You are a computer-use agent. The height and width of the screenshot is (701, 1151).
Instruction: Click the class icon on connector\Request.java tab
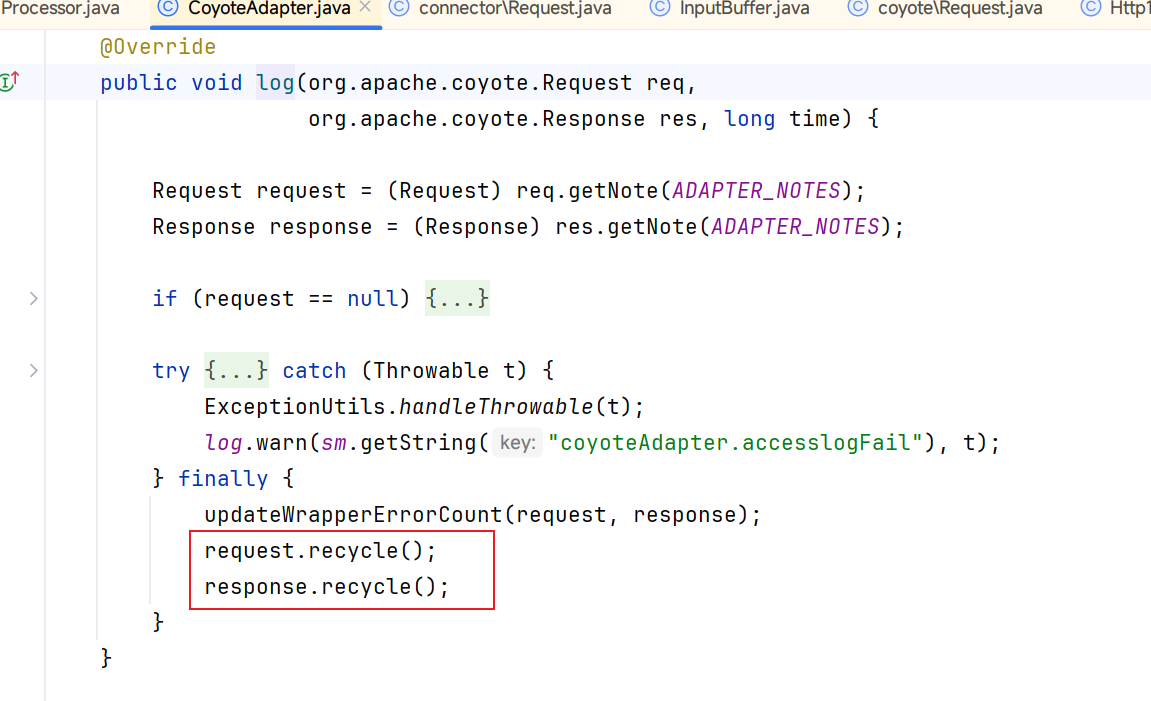pos(399,9)
